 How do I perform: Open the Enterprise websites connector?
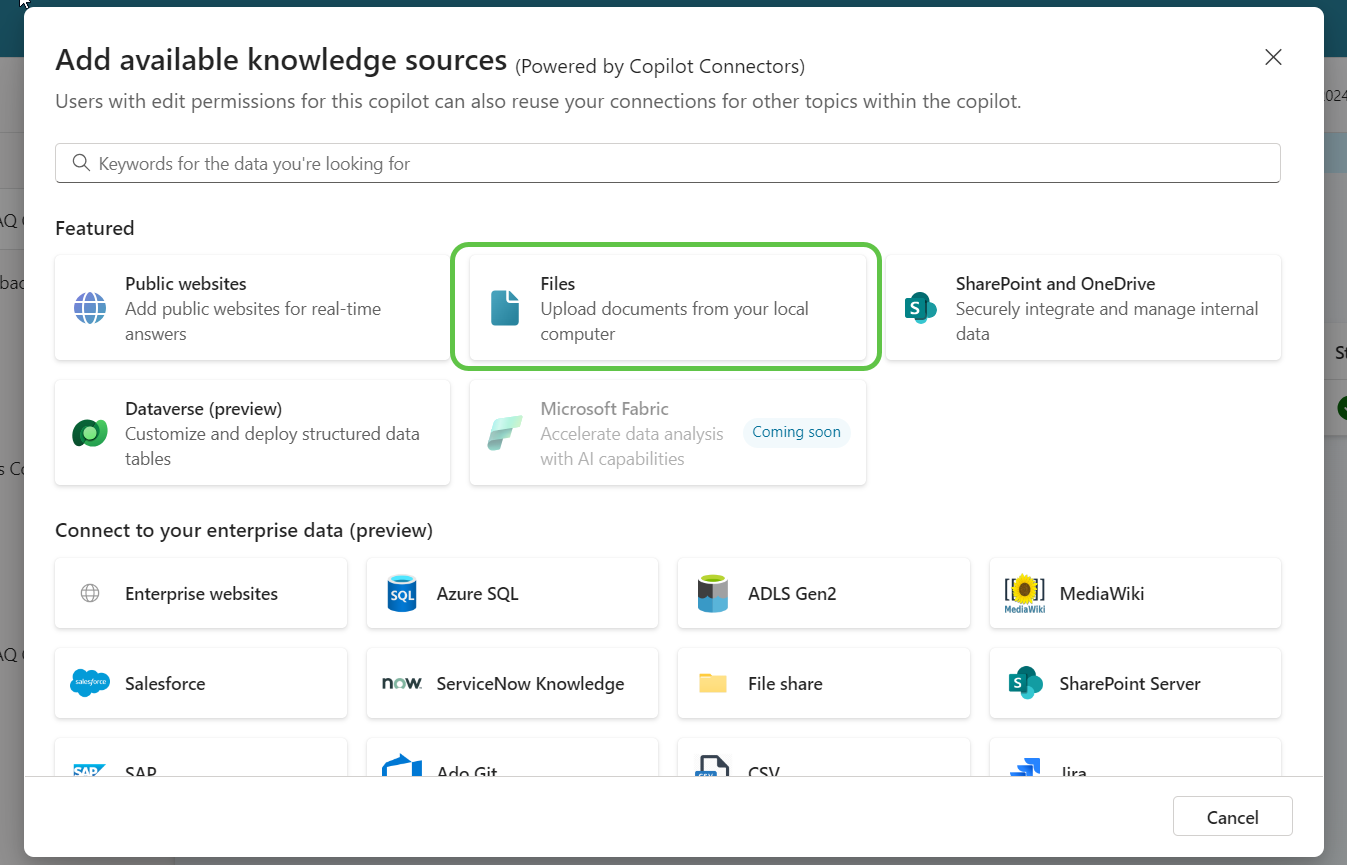200,592
